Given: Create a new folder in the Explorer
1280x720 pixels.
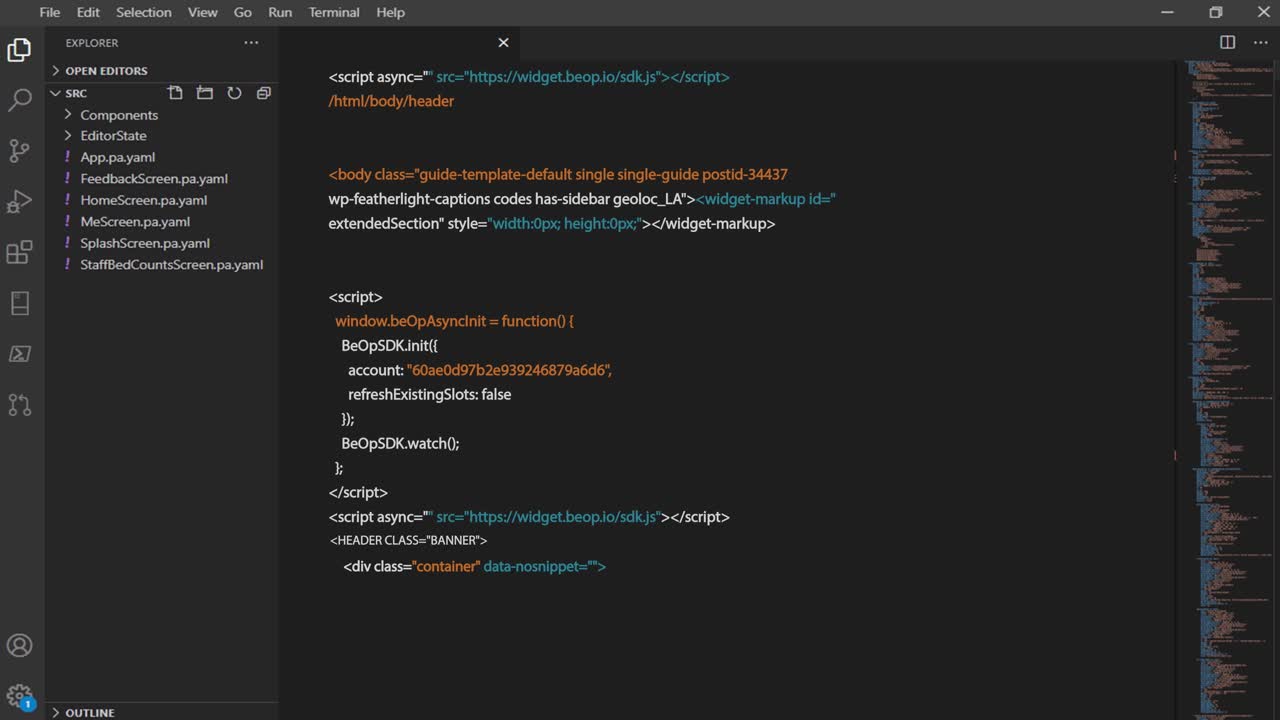Looking at the screenshot, I should (x=204, y=92).
